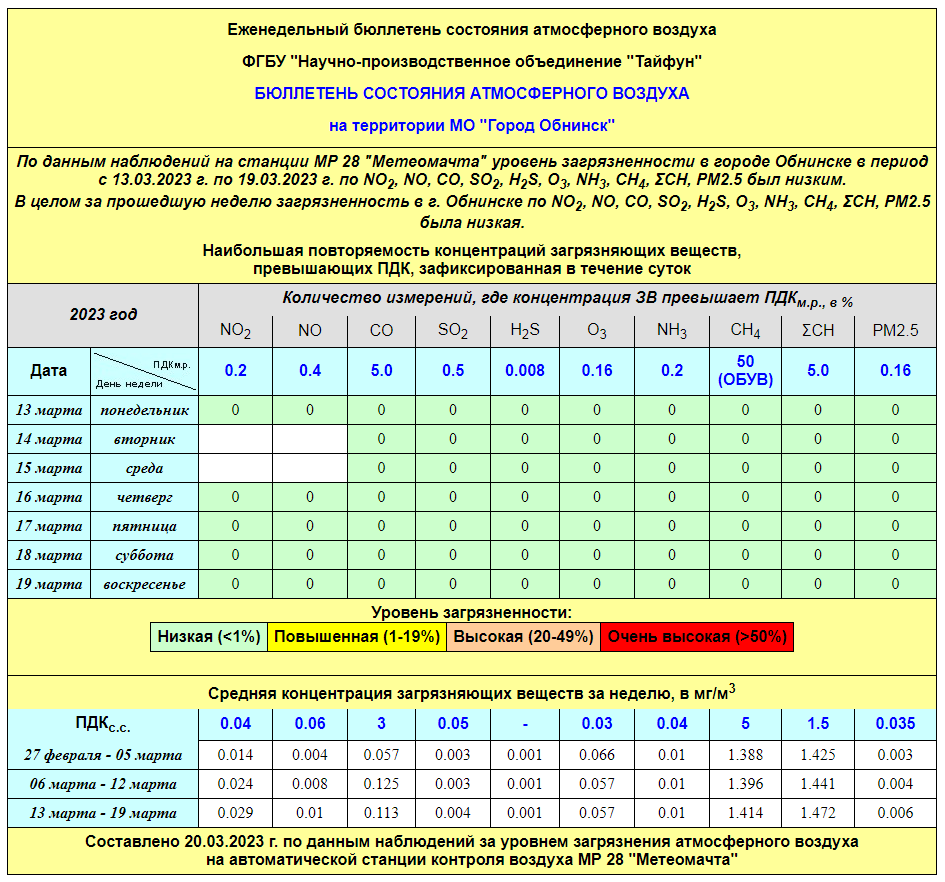Click the yellow 'Повышенная (1-19%)' legend swatch
Screen dimensions: 945x882
357,637
